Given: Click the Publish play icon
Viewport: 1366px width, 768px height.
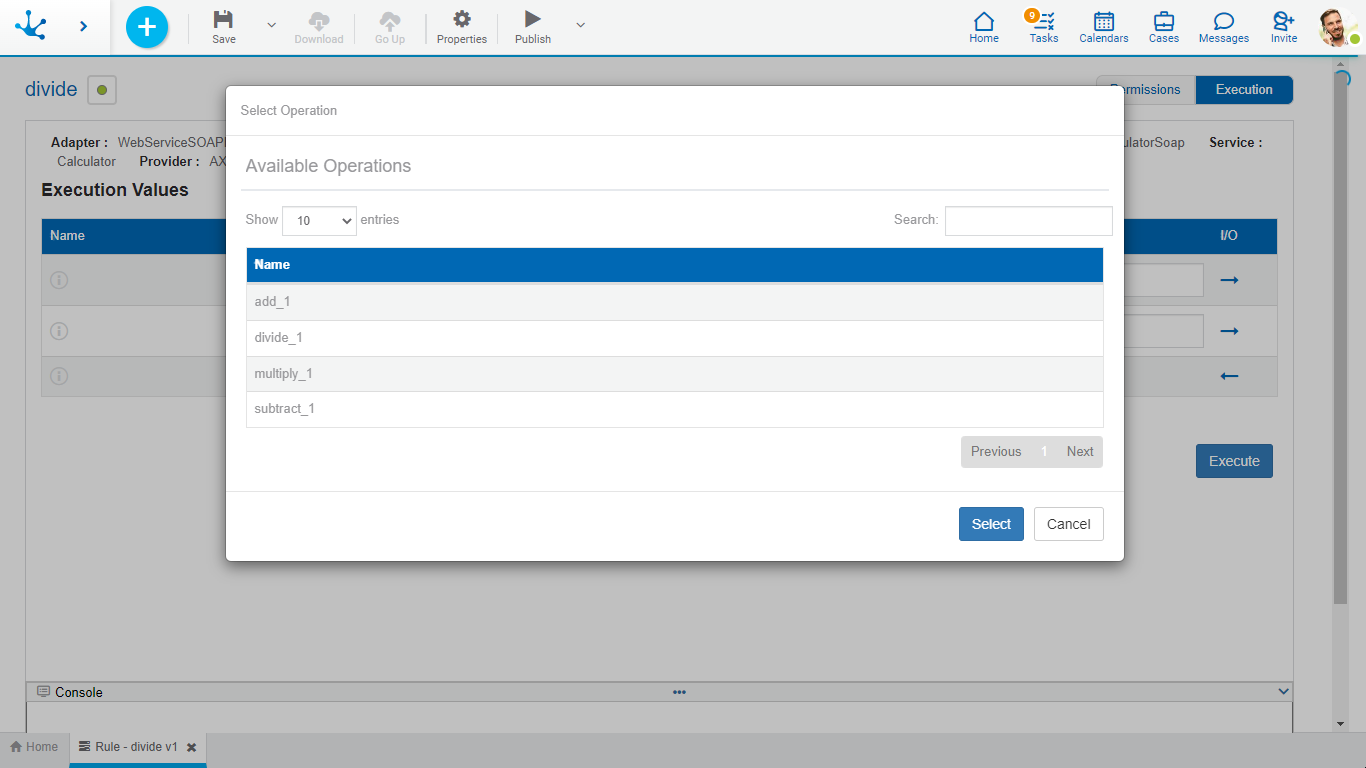Looking at the screenshot, I should 532,20.
